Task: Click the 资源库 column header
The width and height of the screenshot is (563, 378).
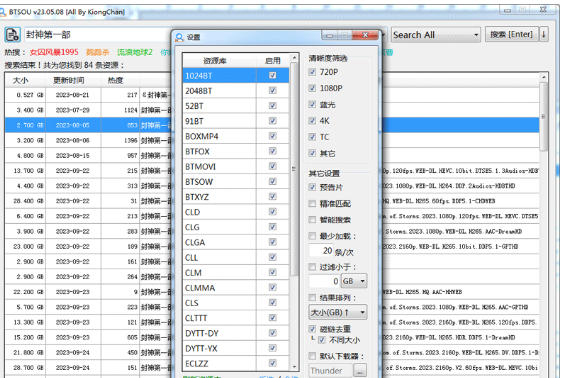Action: (215, 61)
